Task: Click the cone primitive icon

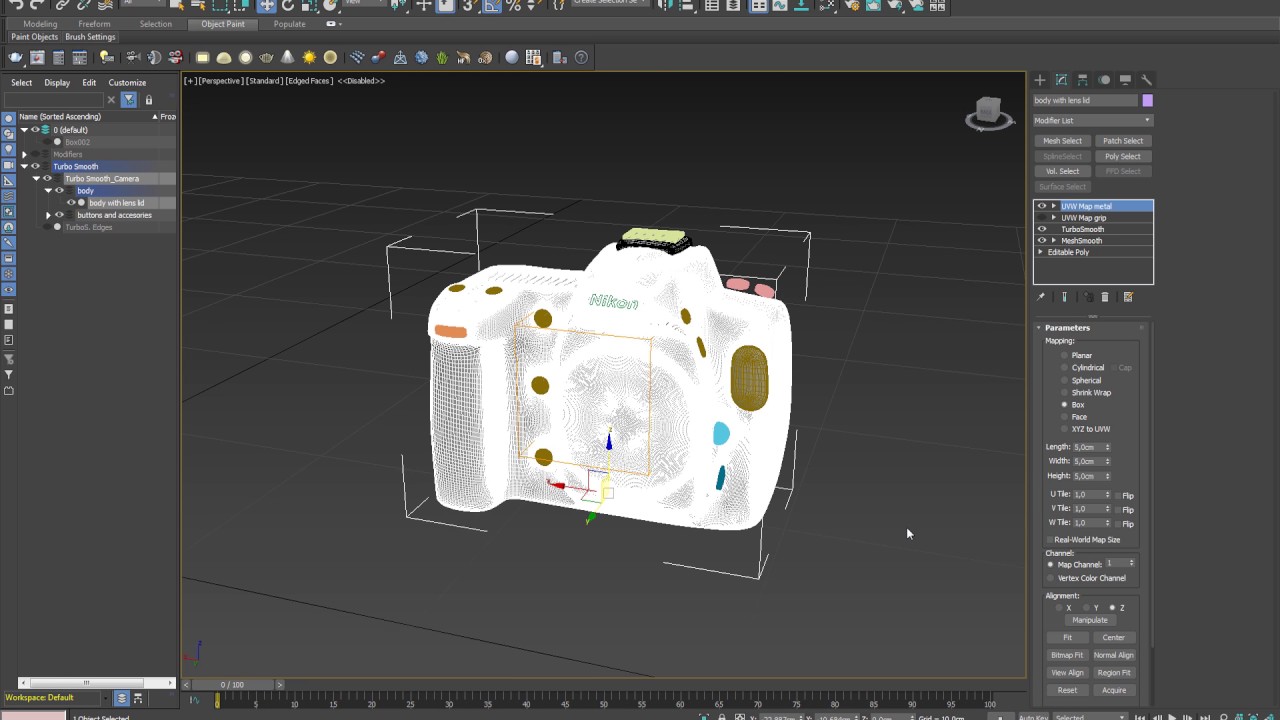Action: [x=288, y=57]
